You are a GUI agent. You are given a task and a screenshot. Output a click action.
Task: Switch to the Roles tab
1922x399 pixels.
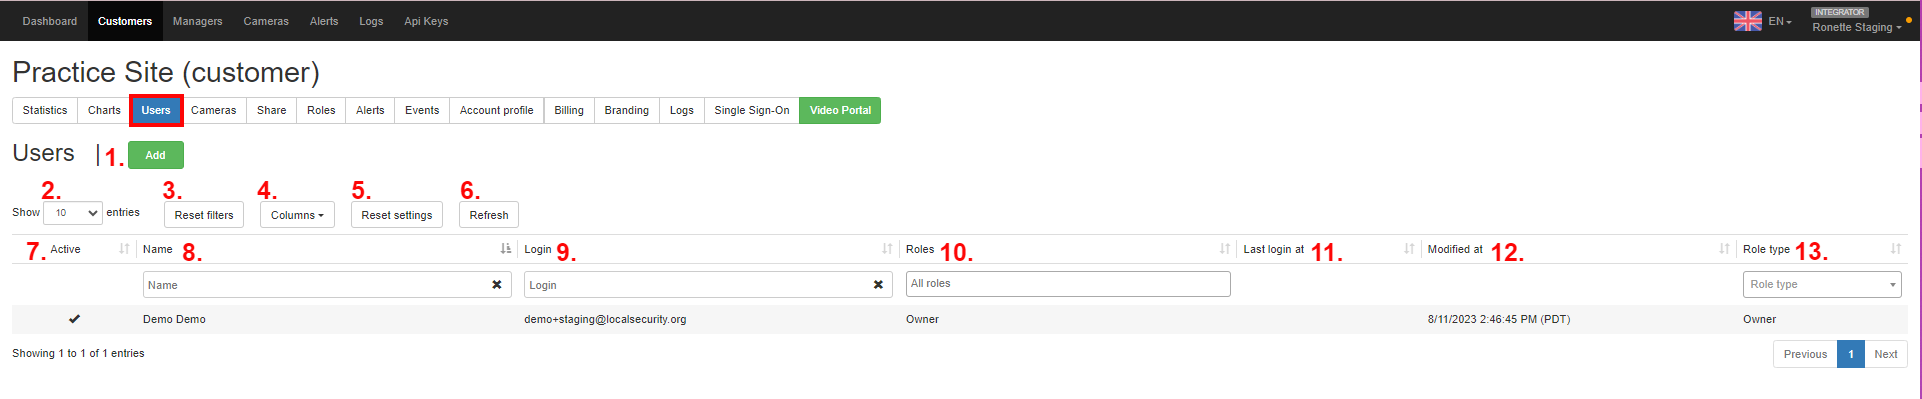point(321,110)
